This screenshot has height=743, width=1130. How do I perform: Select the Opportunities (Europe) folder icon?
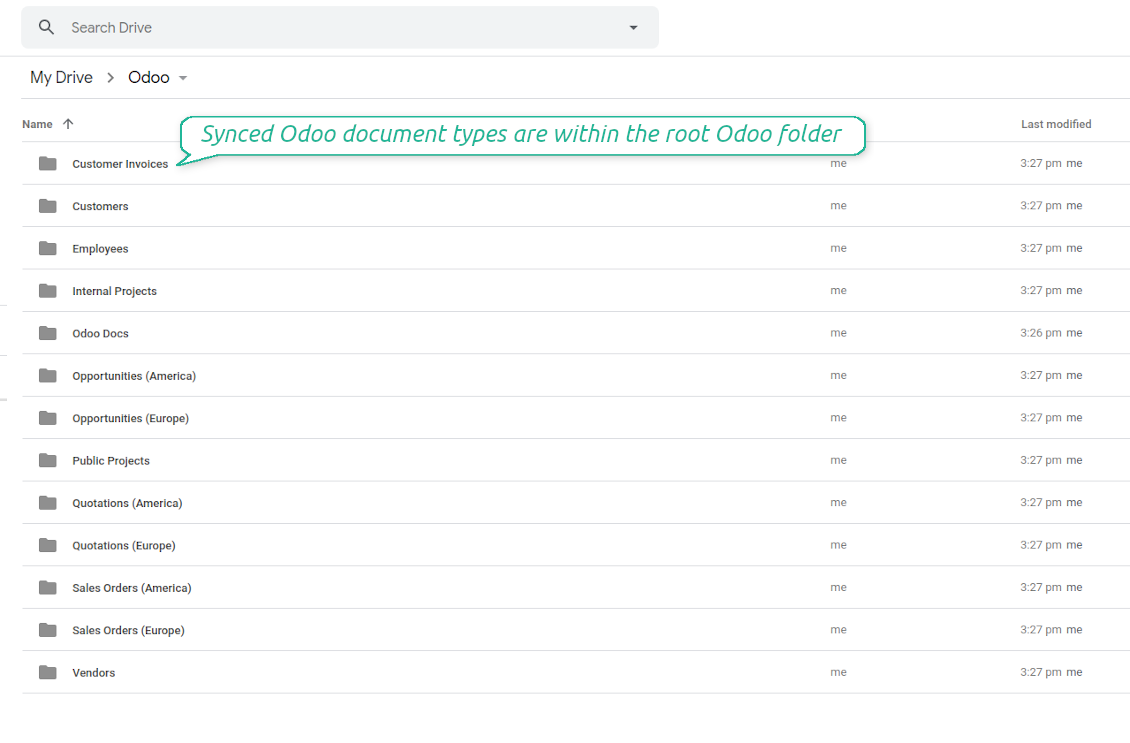[x=48, y=418]
